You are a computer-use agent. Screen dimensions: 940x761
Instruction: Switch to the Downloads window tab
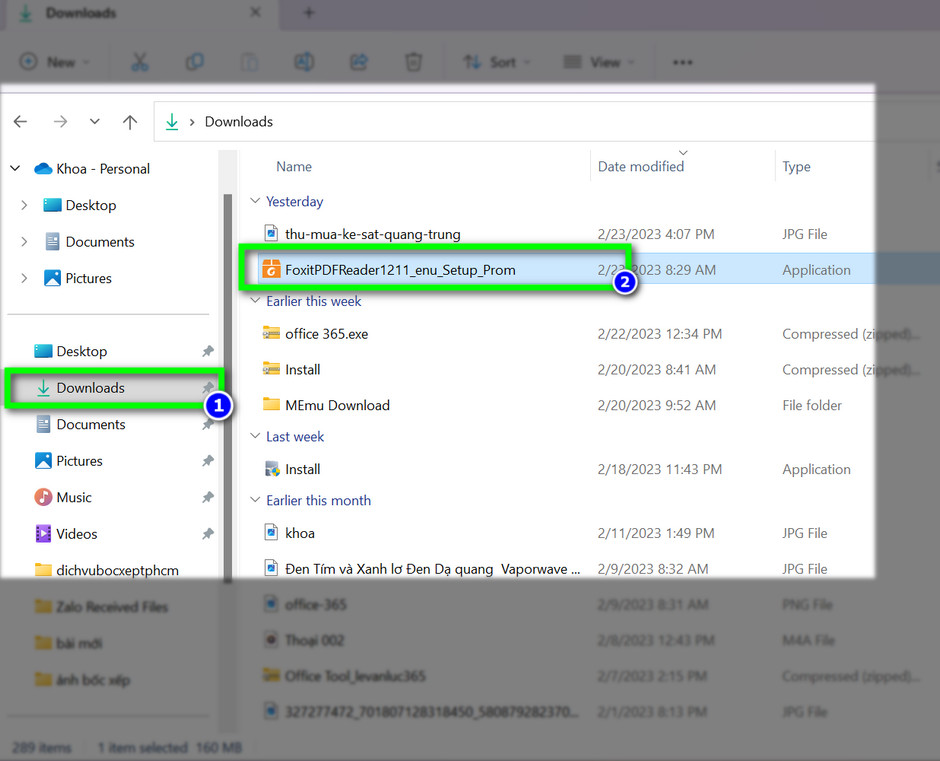141,13
